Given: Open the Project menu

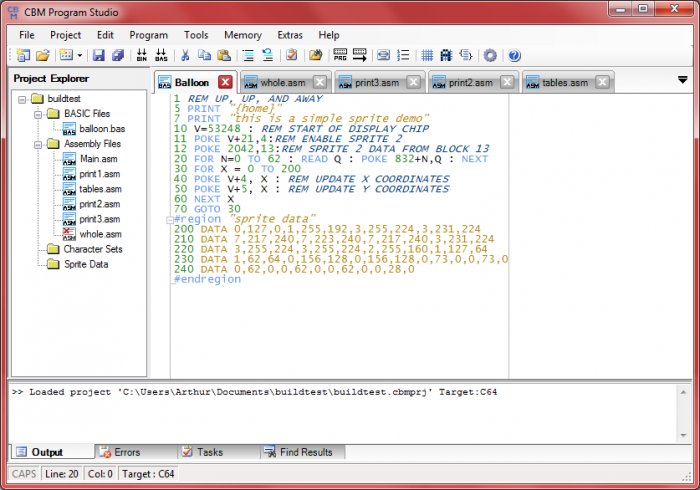Looking at the screenshot, I should click(x=66, y=35).
